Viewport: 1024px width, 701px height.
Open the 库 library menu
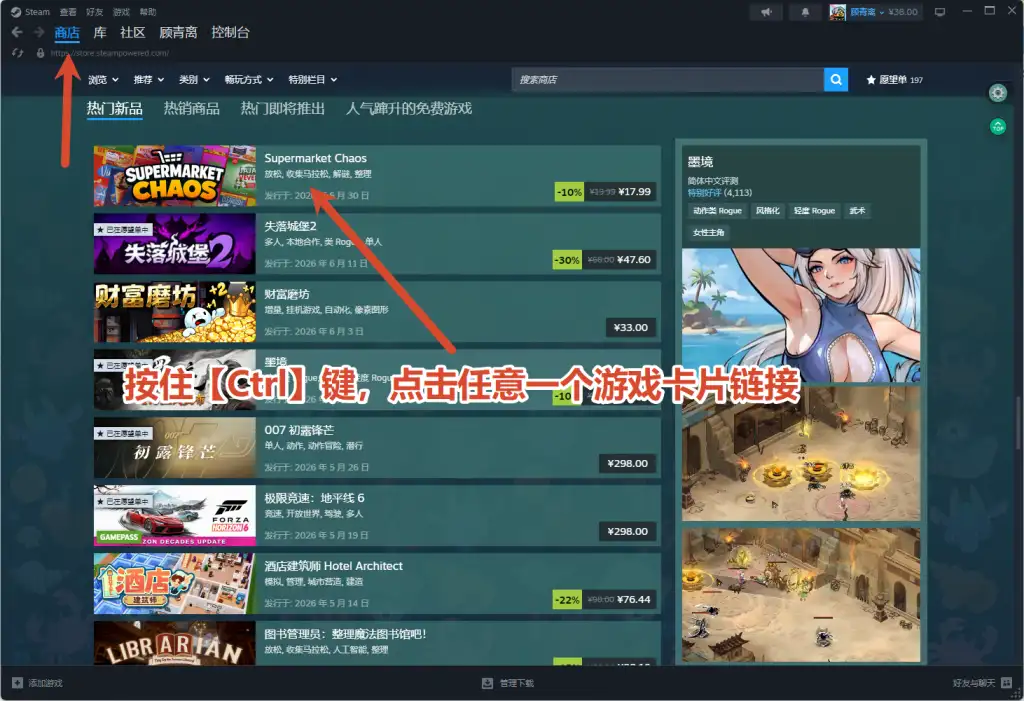point(100,32)
